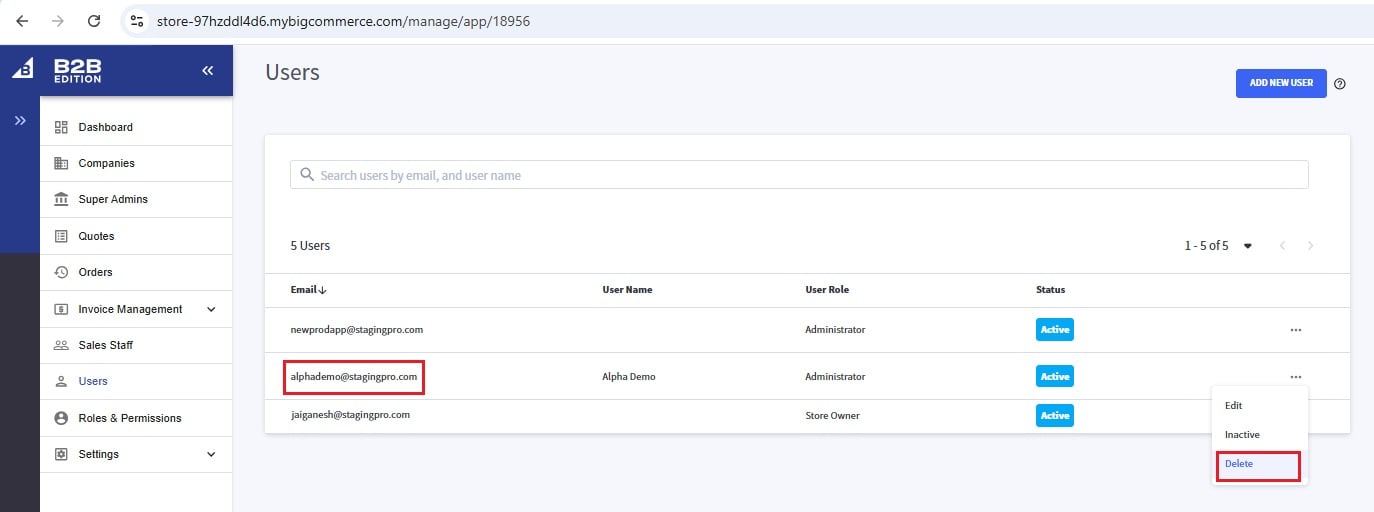Click the help question mark icon

click(1340, 84)
